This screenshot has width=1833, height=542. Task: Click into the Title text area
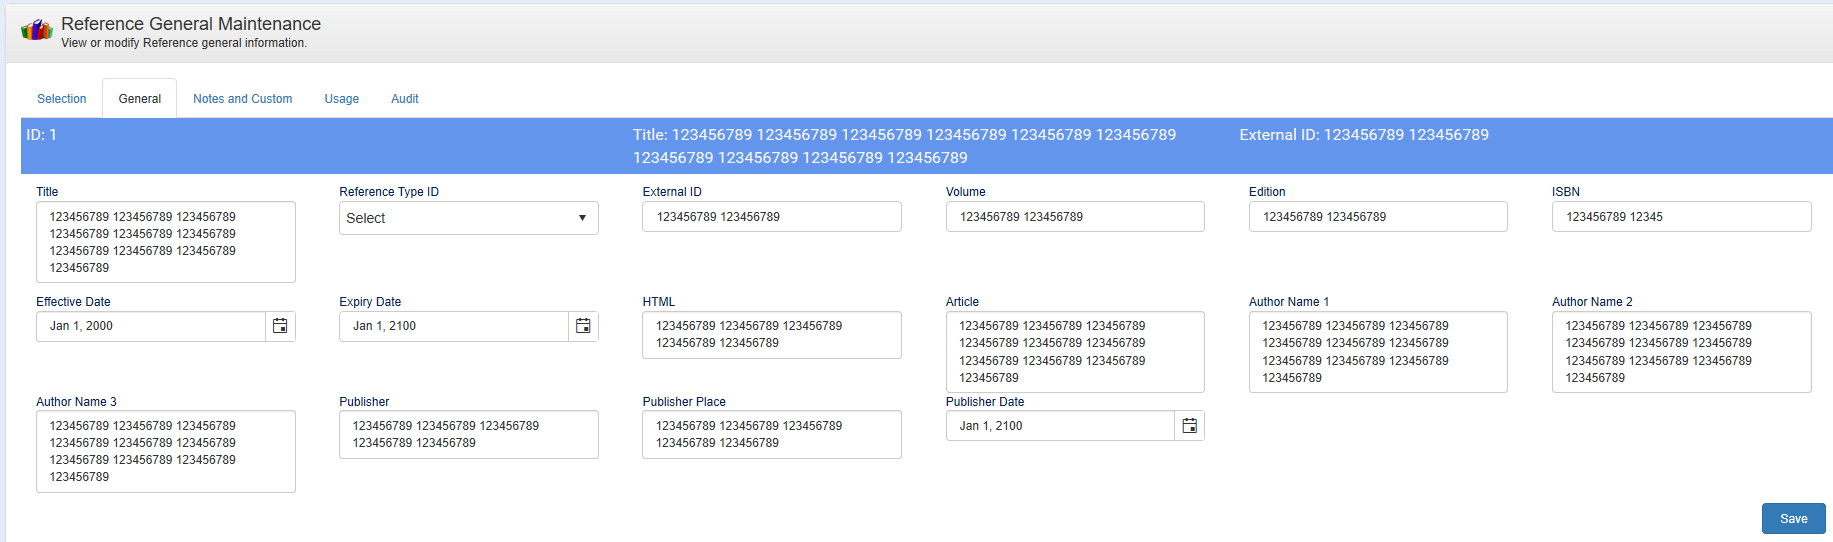point(165,242)
